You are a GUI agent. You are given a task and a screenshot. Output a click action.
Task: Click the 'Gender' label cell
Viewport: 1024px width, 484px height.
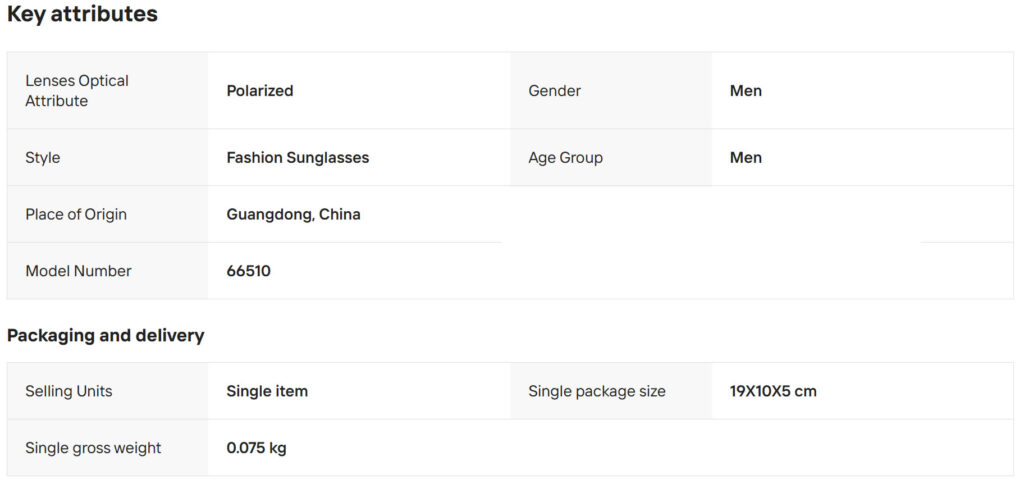click(x=611, y=91)
